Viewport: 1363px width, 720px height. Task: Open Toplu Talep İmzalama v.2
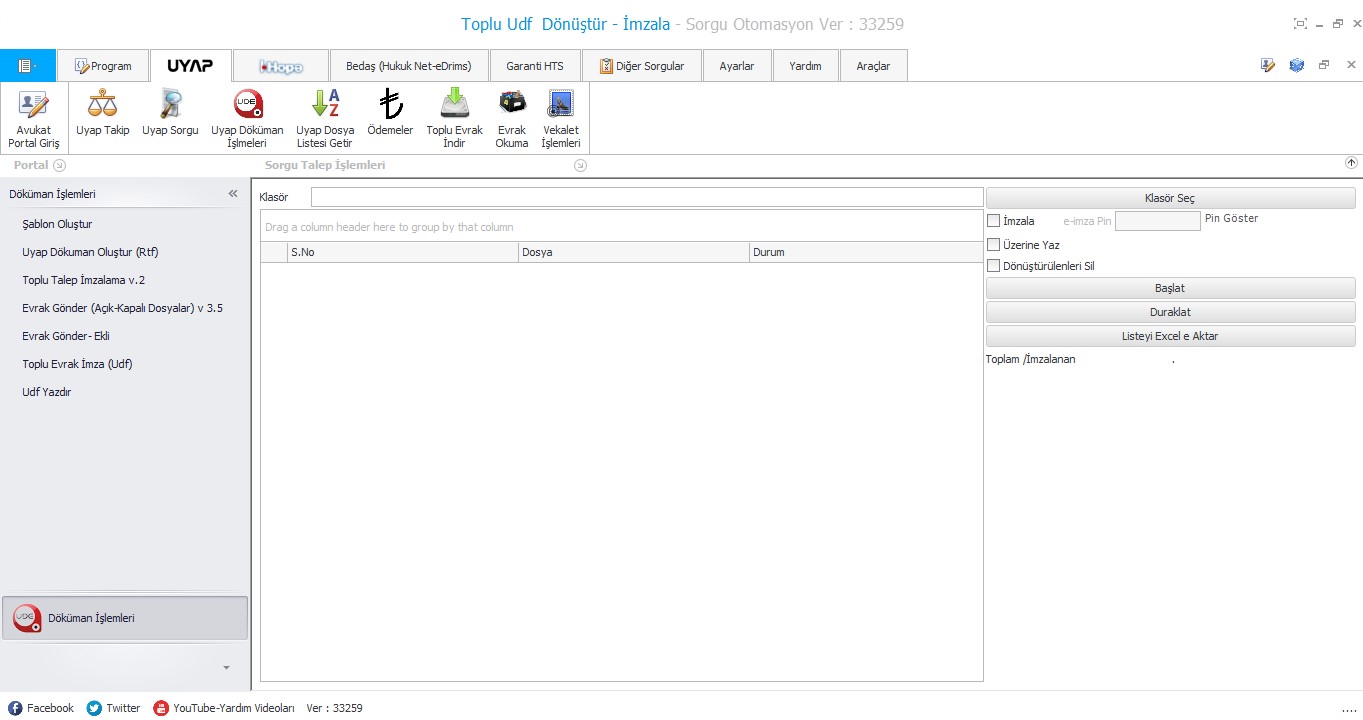pyautogui.click(x=84, y=280)
